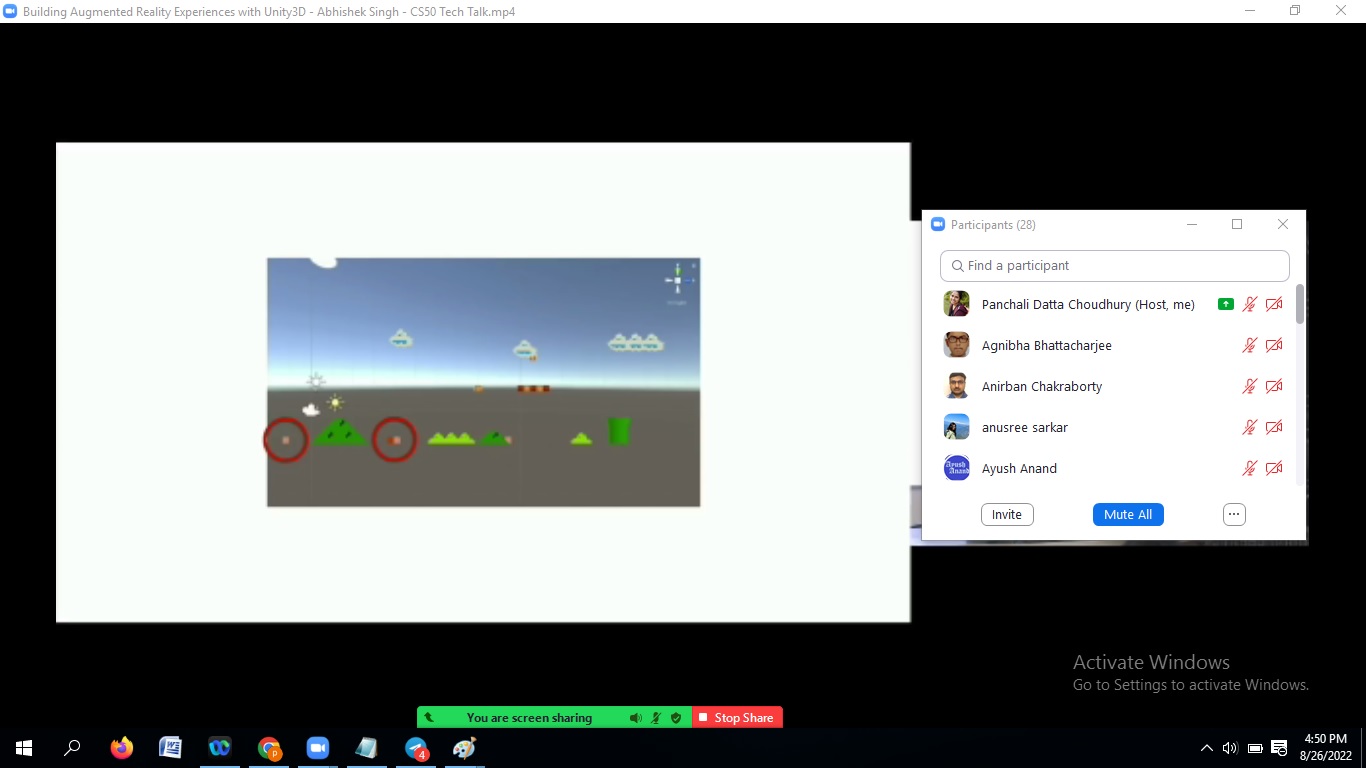Image resolution: width=1366 pixels, height=768 pixels.
Task: Open Microsoft Word from the taskbar
Action: click(171, 747)
